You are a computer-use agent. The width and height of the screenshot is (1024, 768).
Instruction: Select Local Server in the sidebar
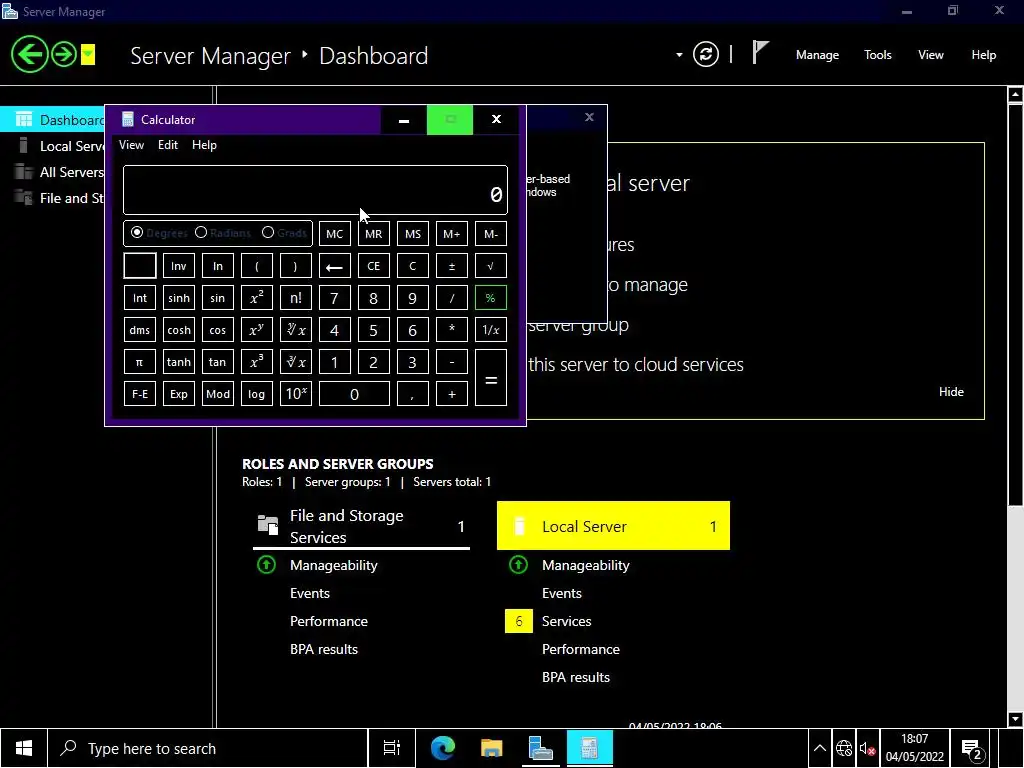coord(54,146)
